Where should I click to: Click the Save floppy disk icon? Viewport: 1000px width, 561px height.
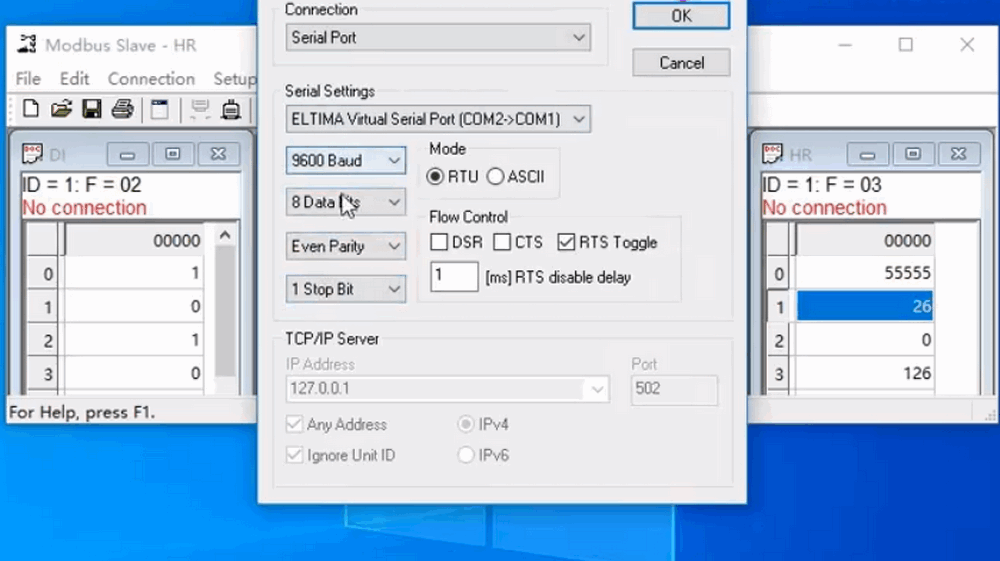point(91,109)
